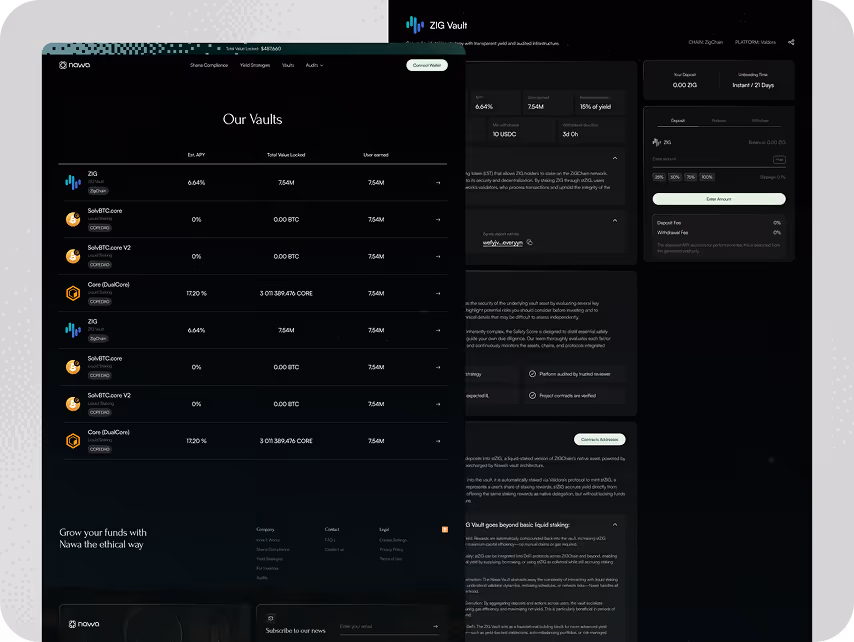Switch to the Deposit tab
This screenshot has height=642, width=854.
pos(678,121)
